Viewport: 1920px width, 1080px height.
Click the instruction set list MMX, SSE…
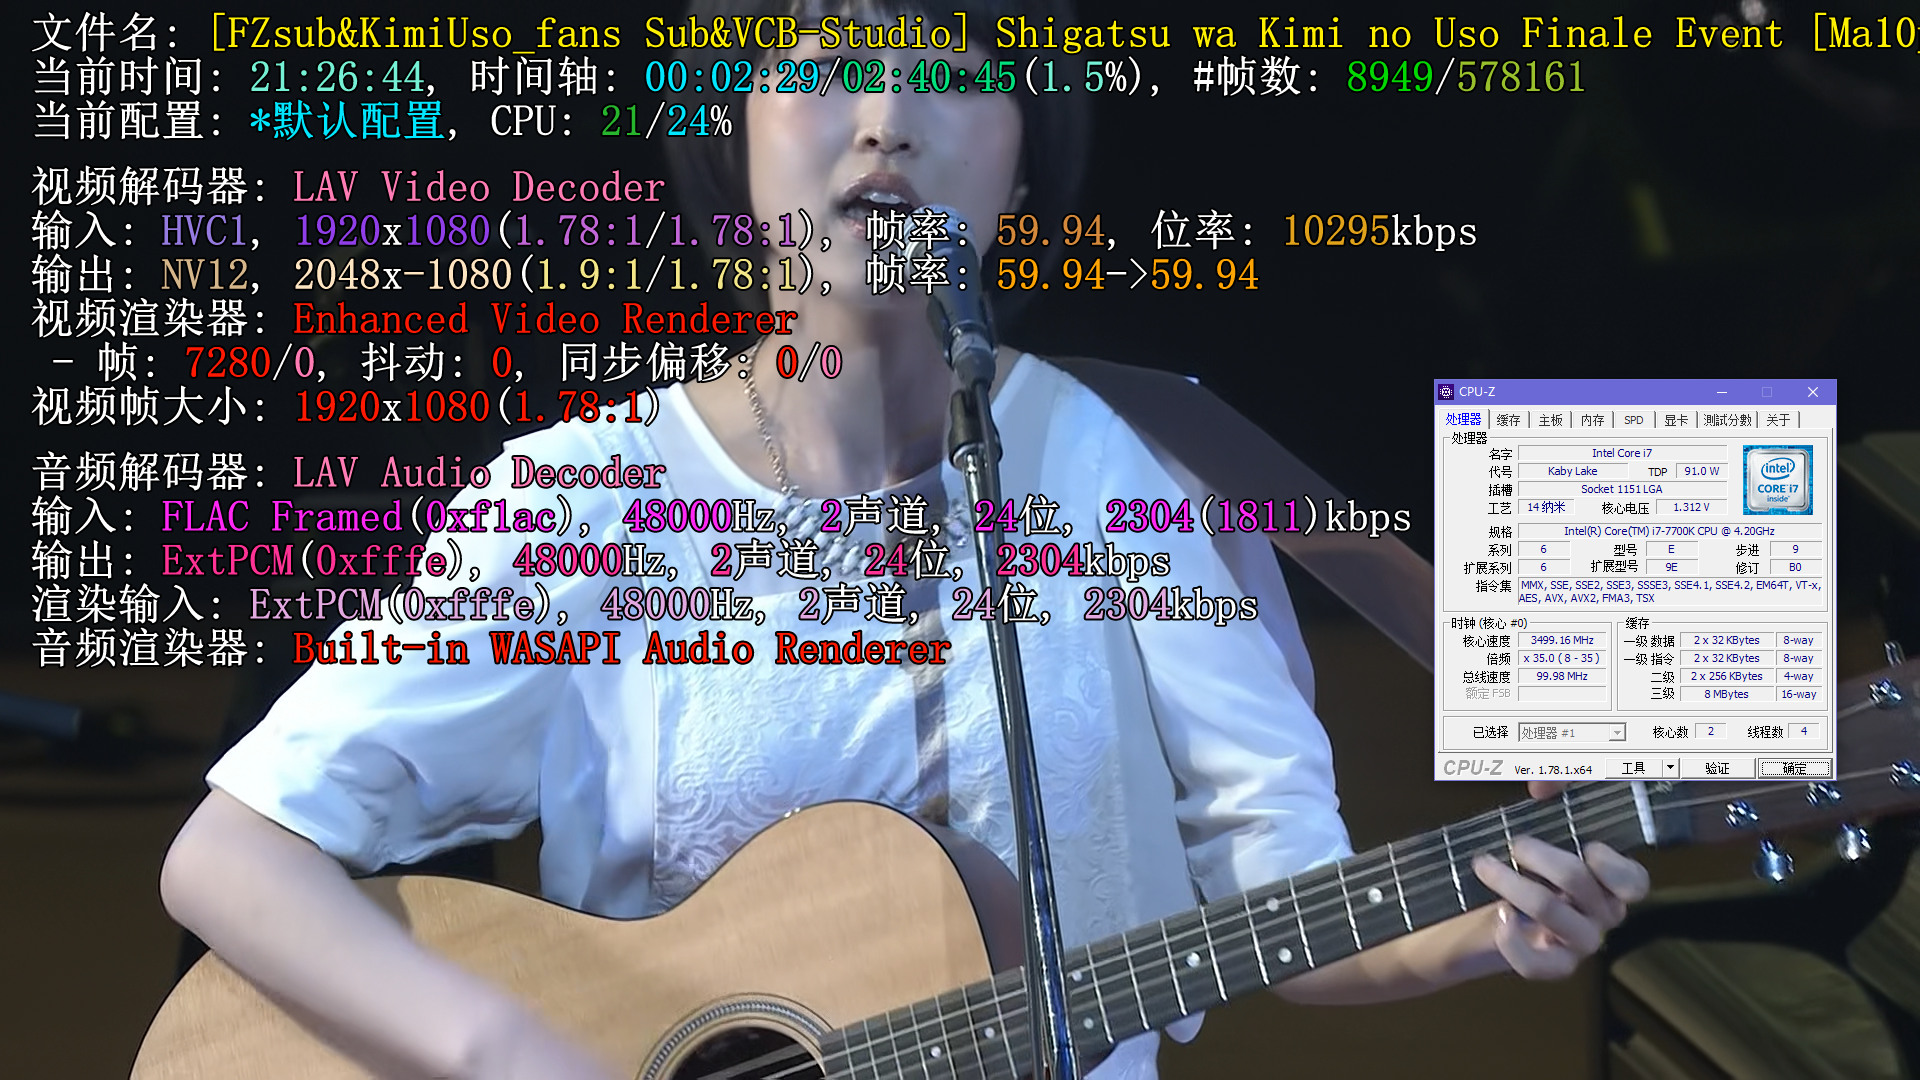point(1670,591)
